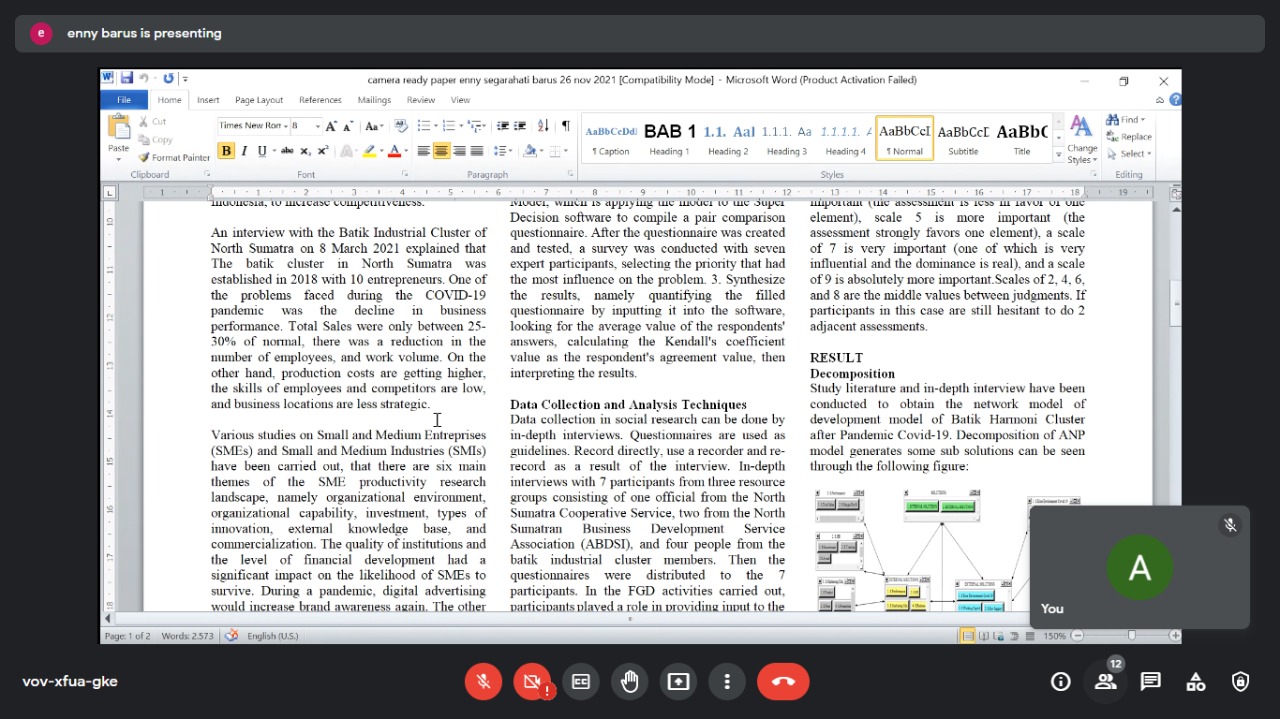1280x719 pixels.
Task: Open meeting details info icon
Action: click(1060, 682)
